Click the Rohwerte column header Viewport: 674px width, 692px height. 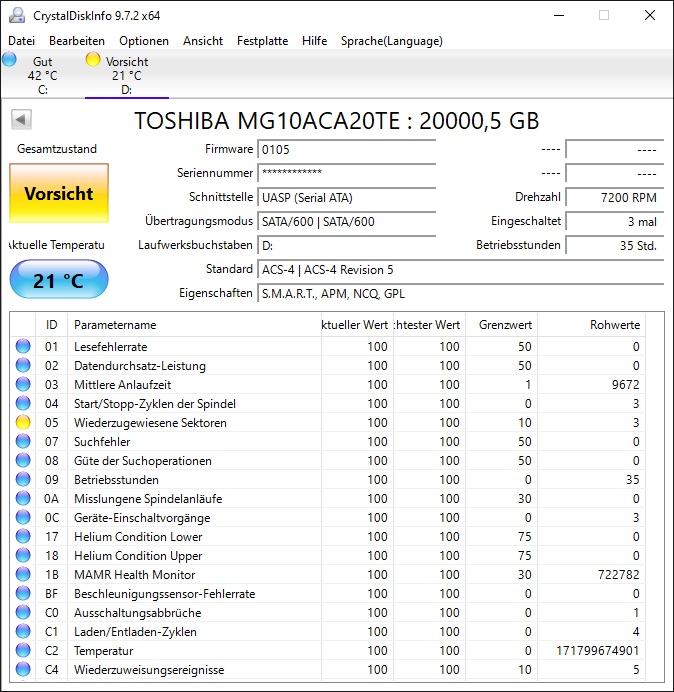pyautogui.click(x=591, y=325)
